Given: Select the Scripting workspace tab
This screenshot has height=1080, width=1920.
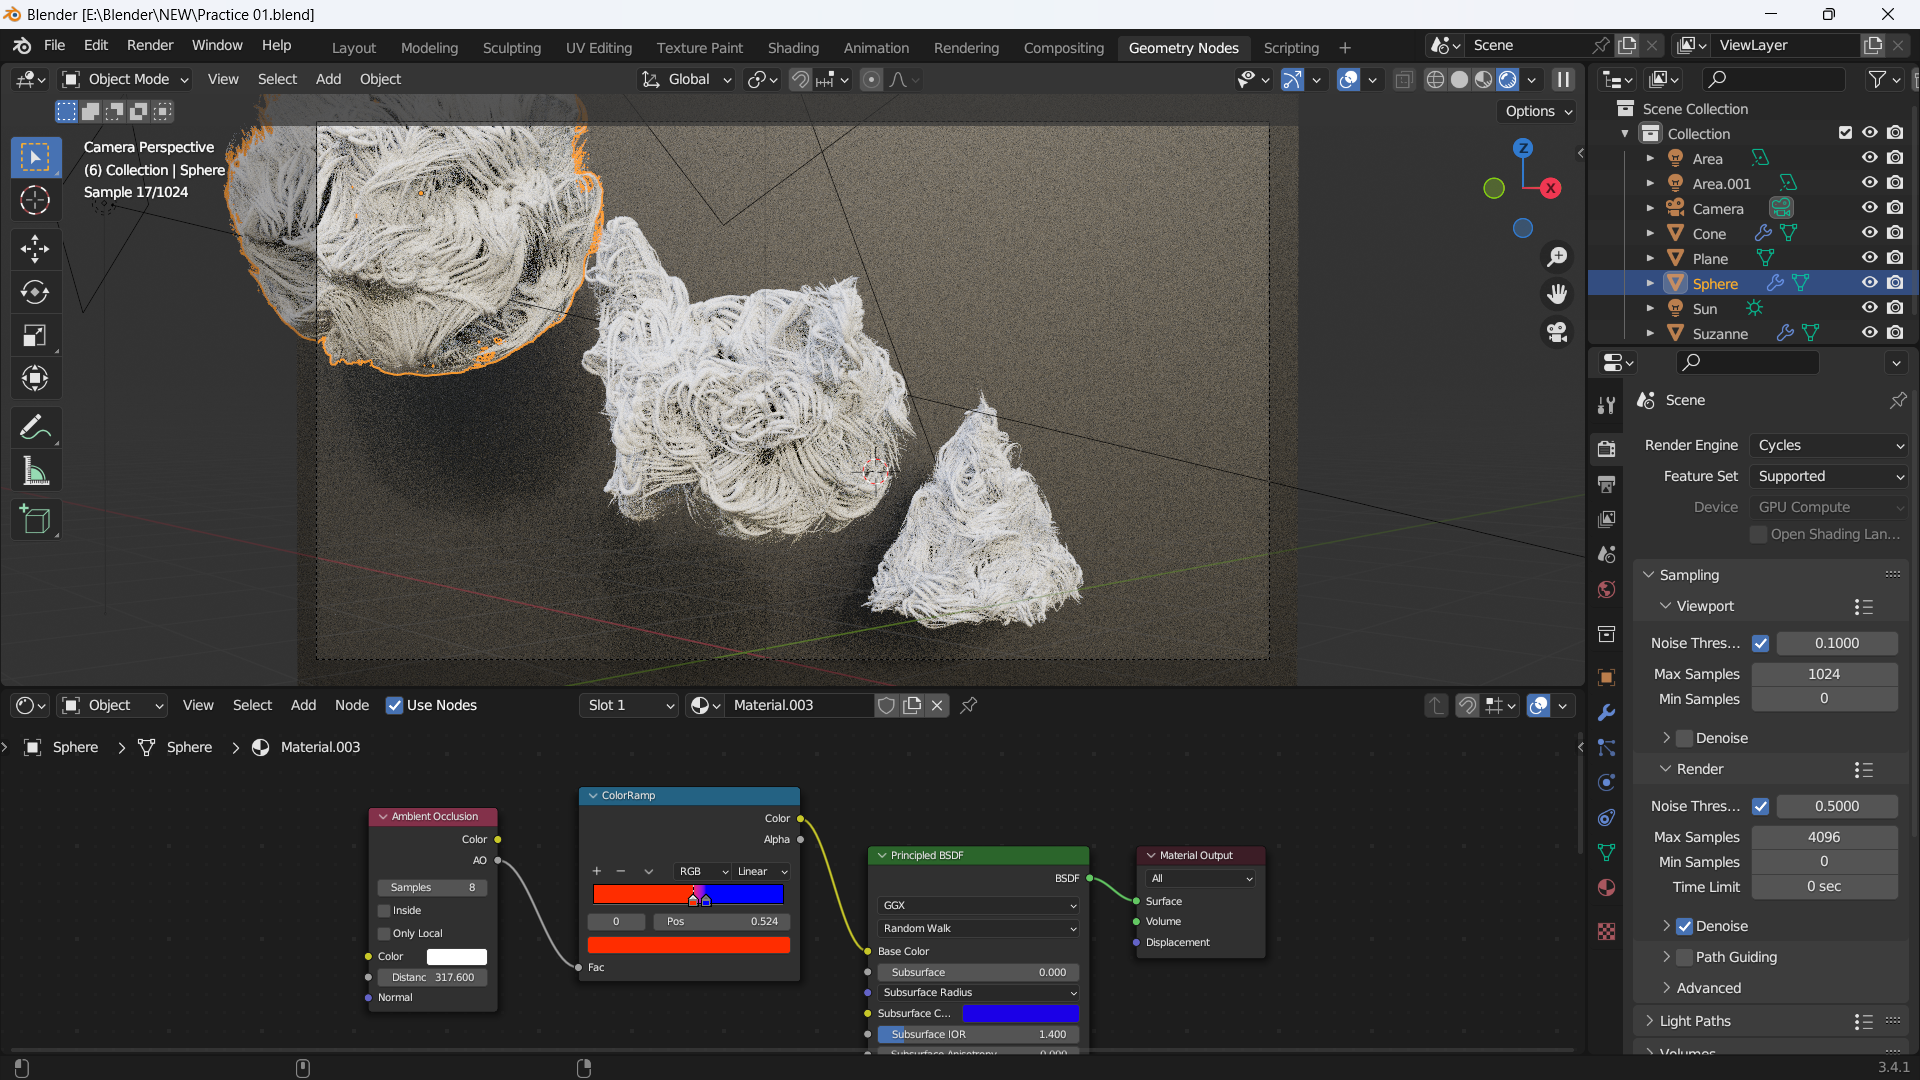Looking at the screenshot, I should click(x=1291, y=47).
